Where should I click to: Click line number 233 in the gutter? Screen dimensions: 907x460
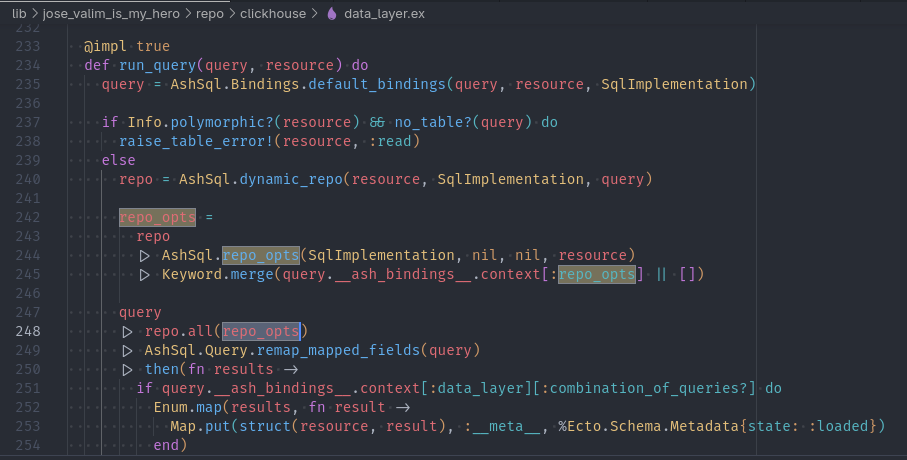pos(28,46)
